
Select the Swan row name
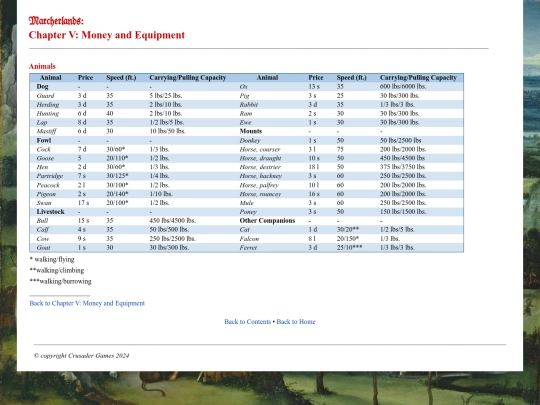pyautogui.click(x=44, y=203)
